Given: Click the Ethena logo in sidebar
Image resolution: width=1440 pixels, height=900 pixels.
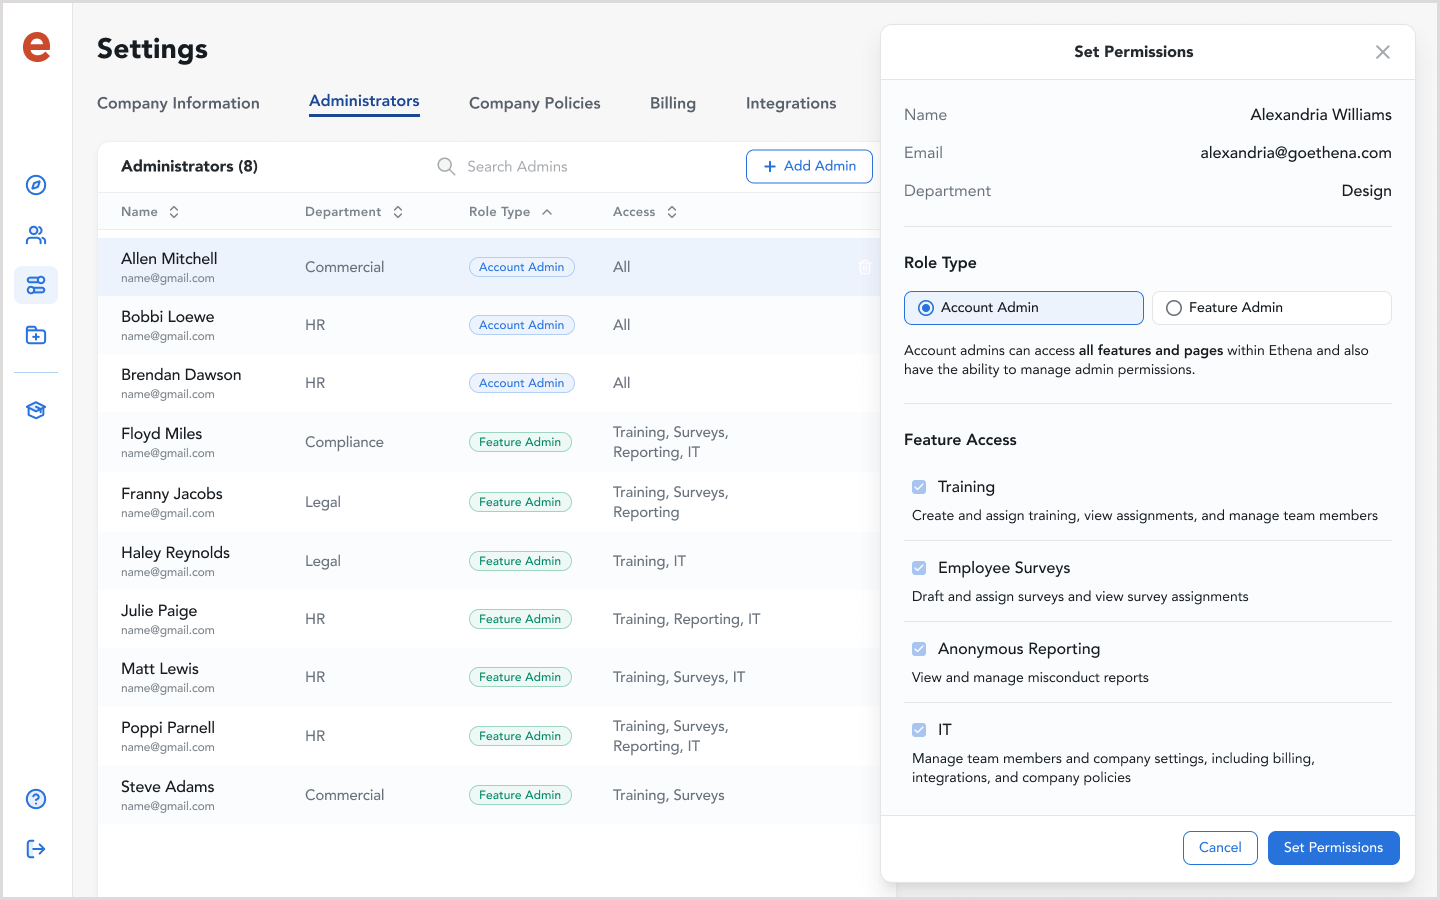Looking at the screenshot, I should pyautogui.click(x=36, y=47).
